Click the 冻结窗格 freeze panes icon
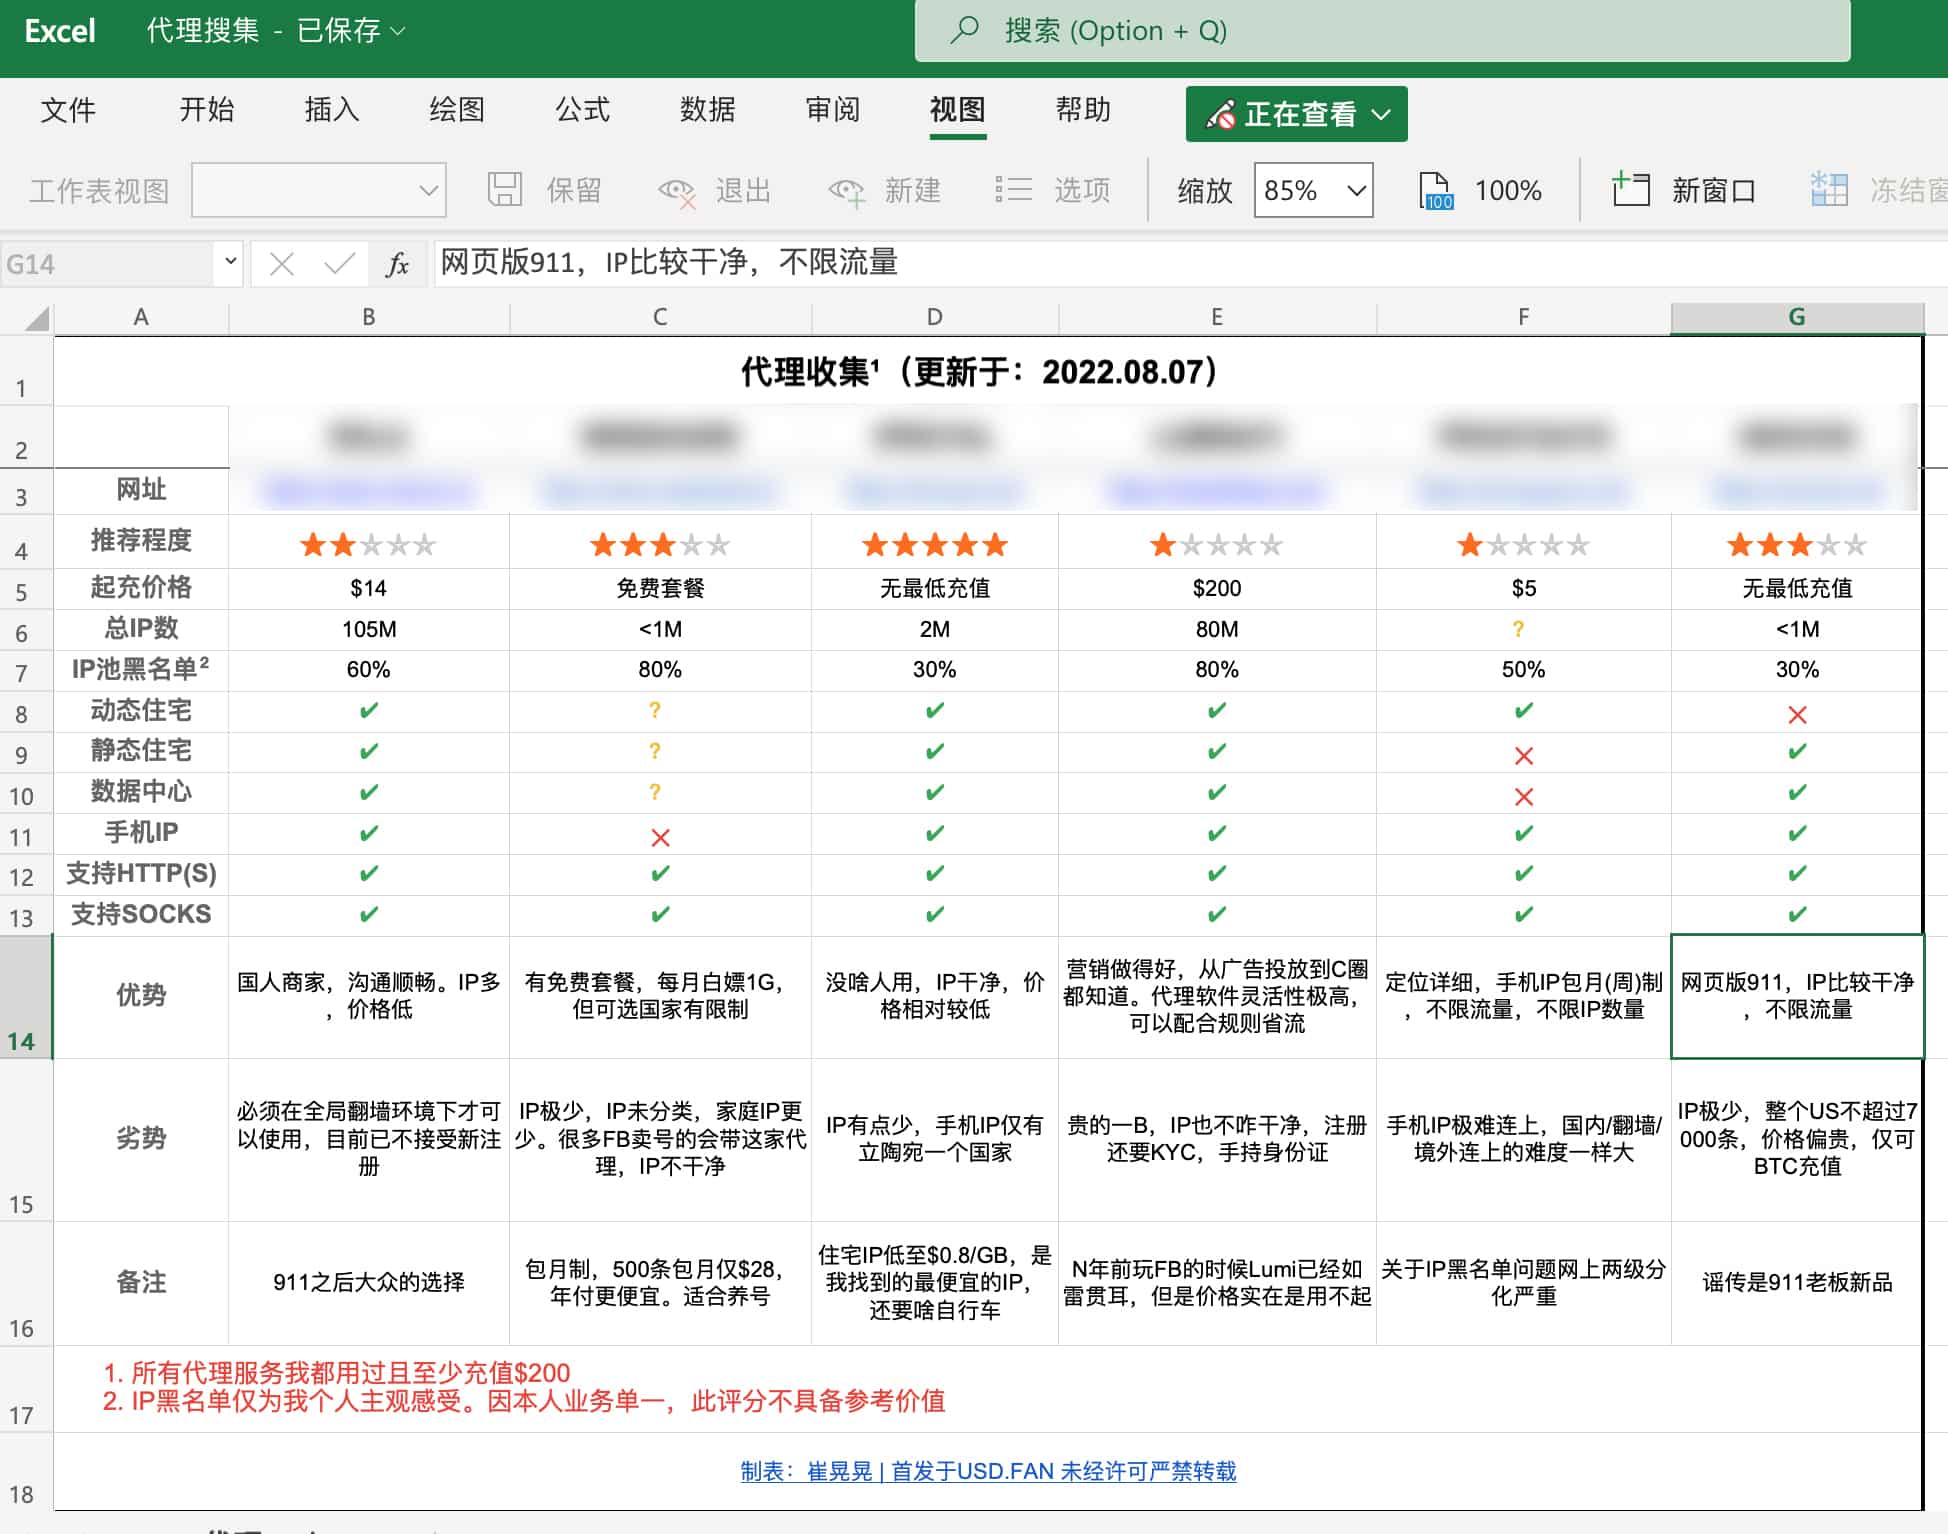Screen dimensions: 1948x1534 coord(1829,189)
